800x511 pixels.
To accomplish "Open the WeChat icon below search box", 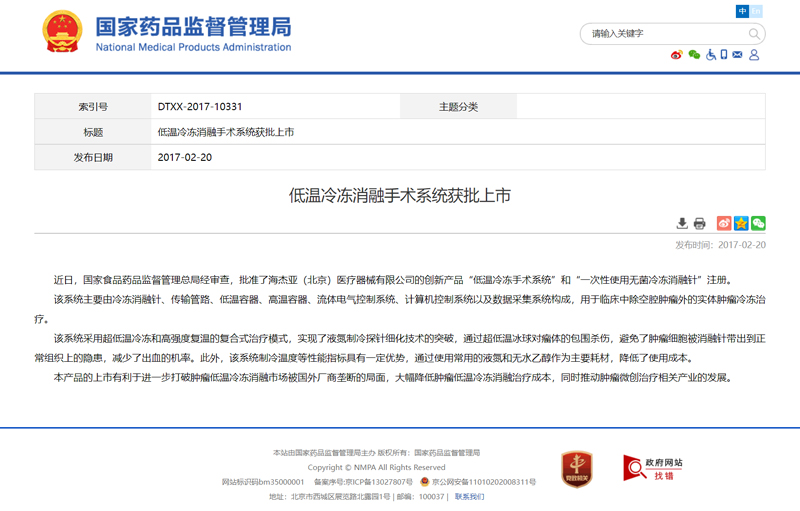I will (693, 55).
